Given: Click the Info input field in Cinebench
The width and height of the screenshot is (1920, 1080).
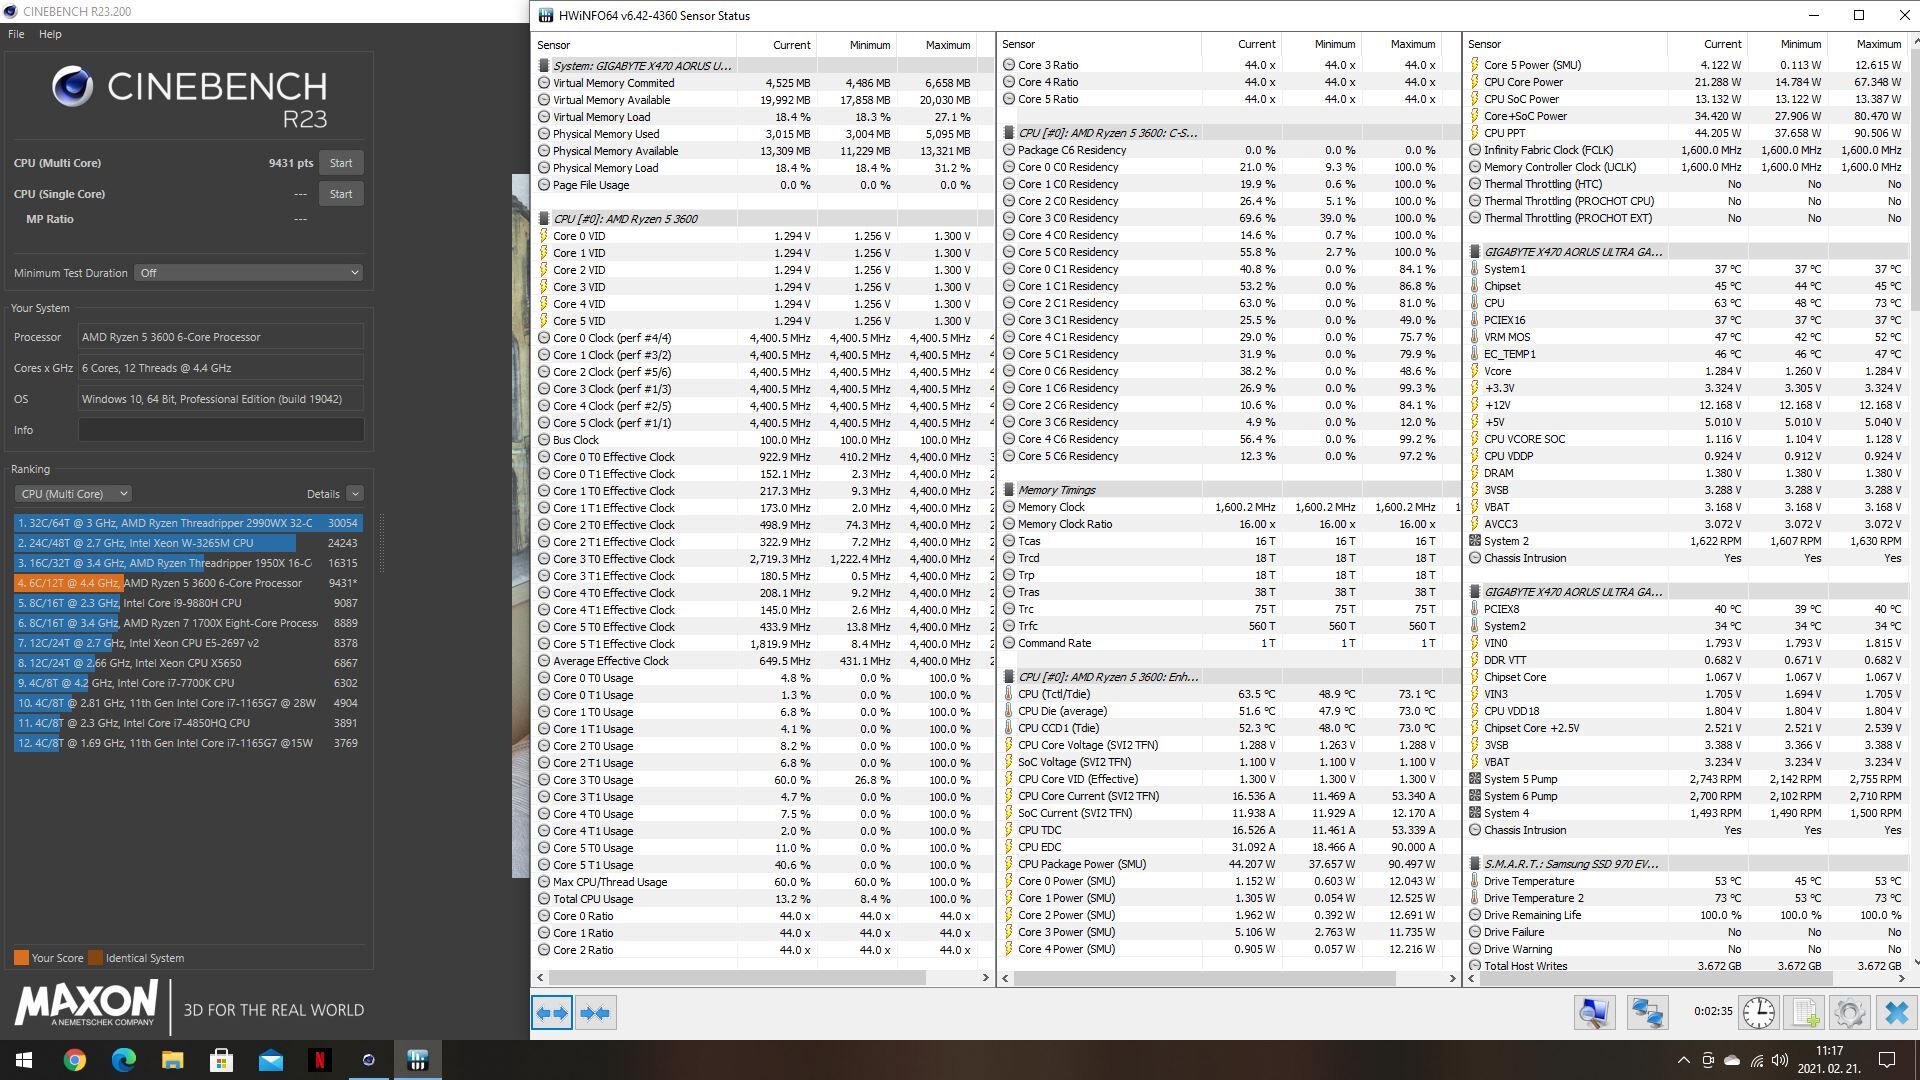Looking at the screenshot, I should click(221, 430).
